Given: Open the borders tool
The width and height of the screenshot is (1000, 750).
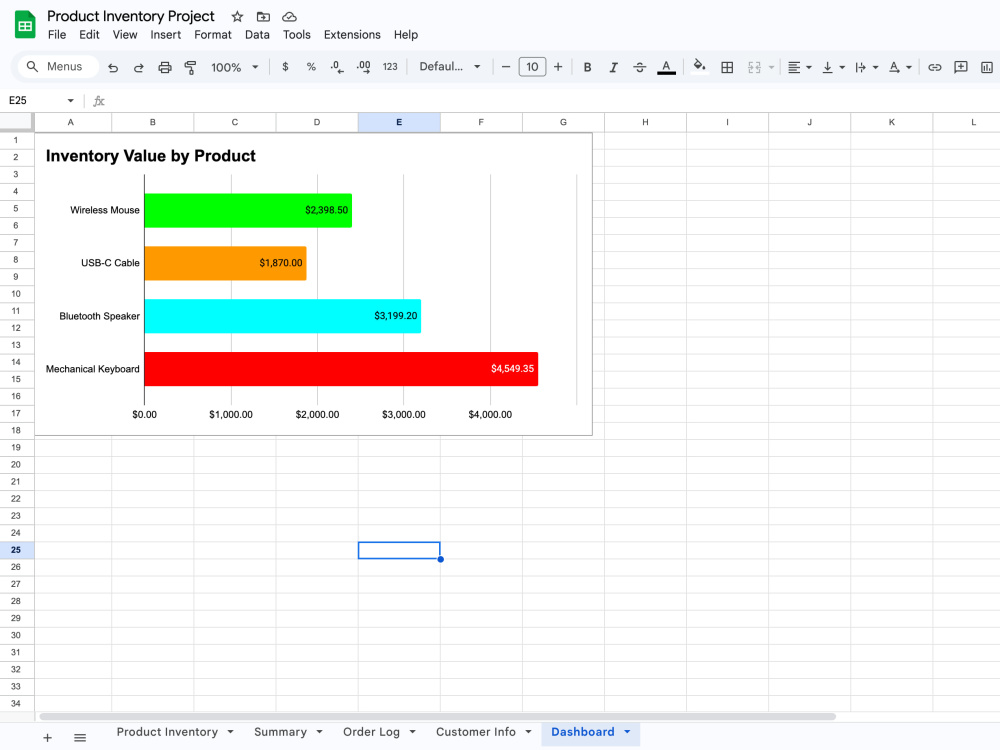Looking at the screenshot, I should [727, 67].
